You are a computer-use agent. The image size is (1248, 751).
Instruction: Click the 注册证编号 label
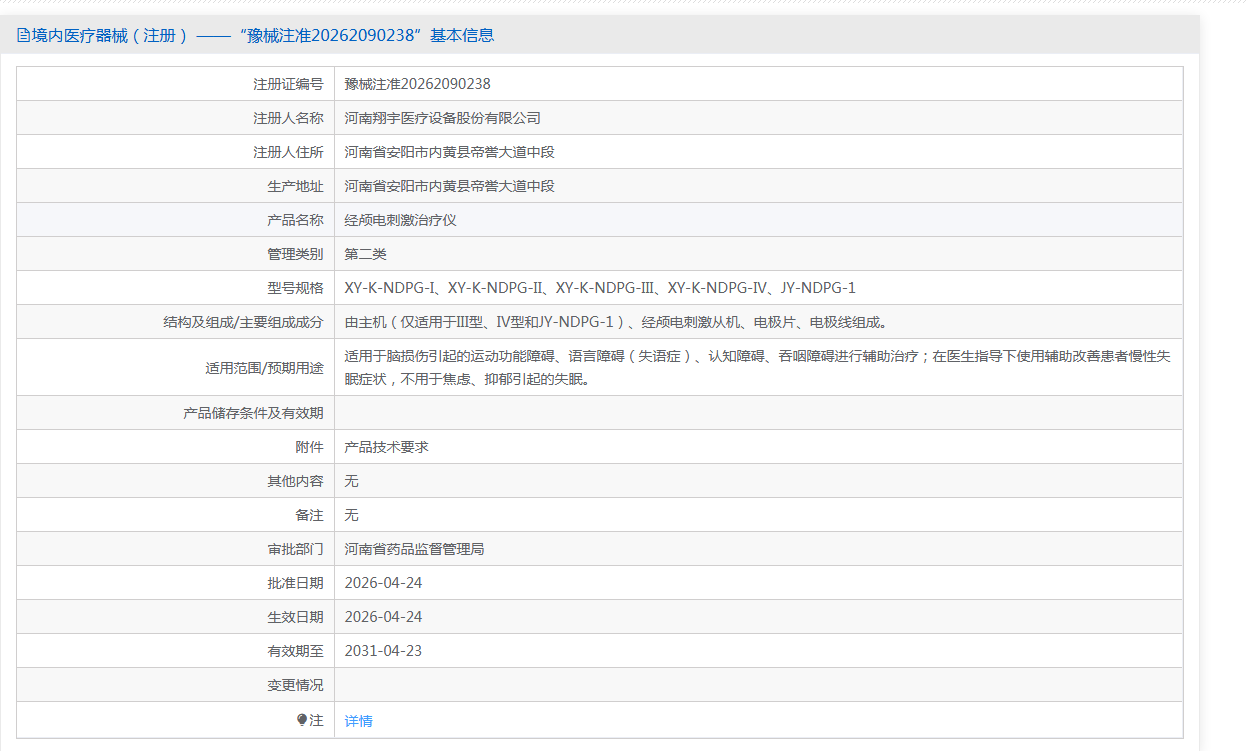pyautogui.click(x=288, y=84)
